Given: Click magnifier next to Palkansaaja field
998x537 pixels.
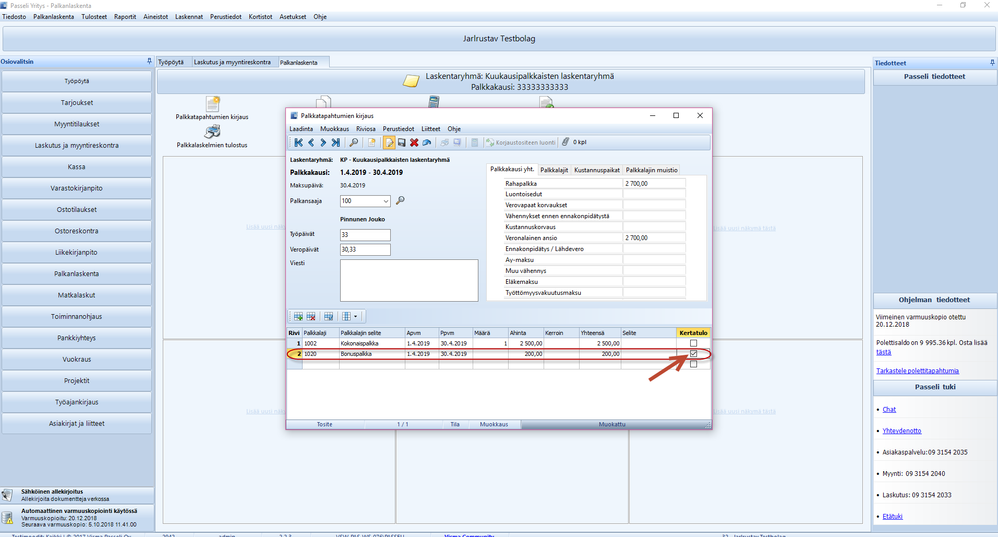Looking at the screenshot, I should [x=400, y=200].
